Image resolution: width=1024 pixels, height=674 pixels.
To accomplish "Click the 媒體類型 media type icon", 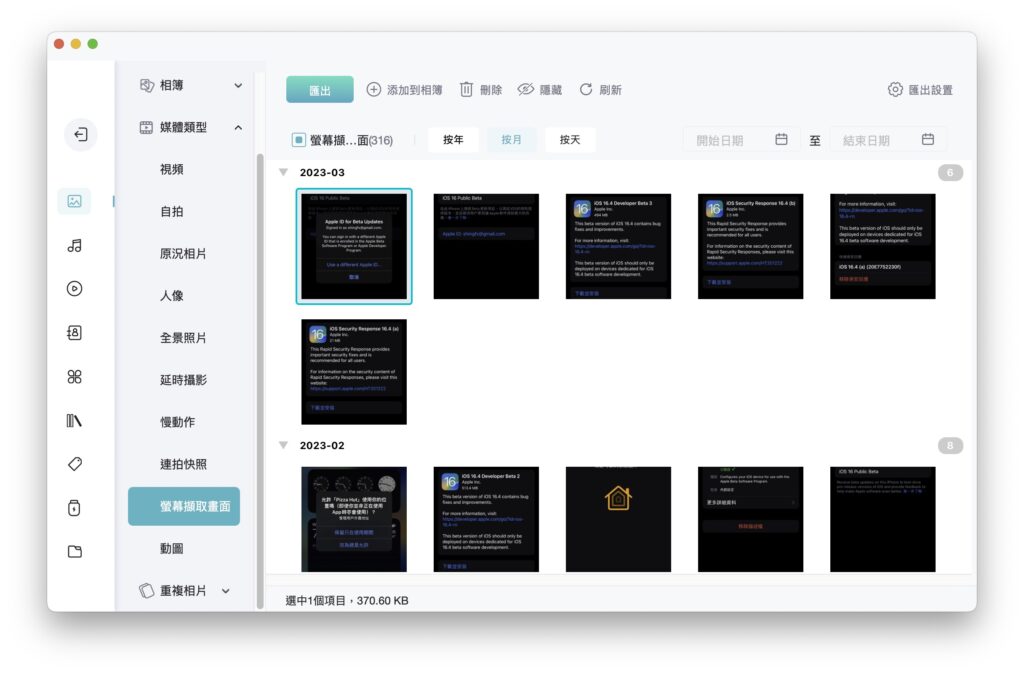I will click(146, 127).
